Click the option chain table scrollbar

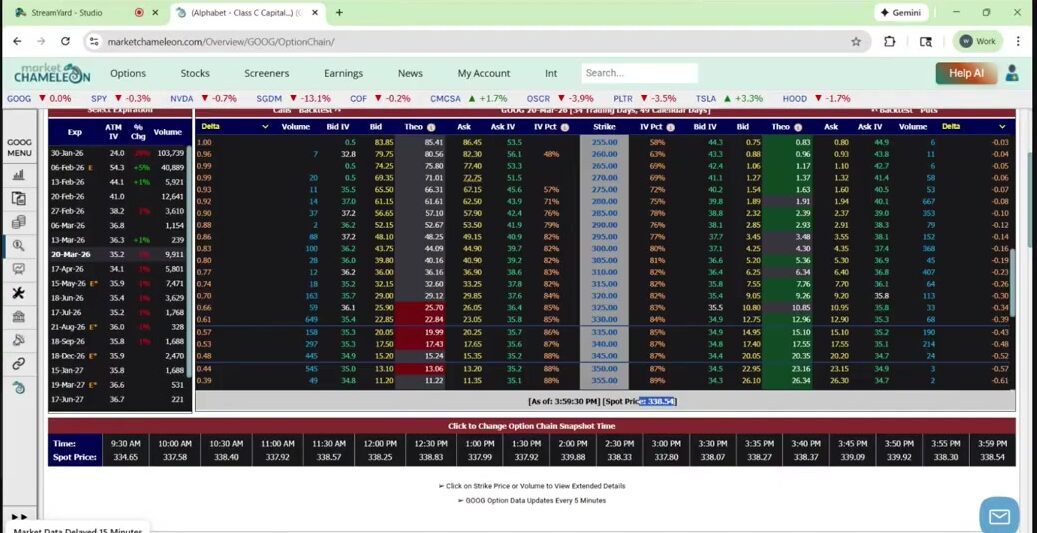(1012, 280)
